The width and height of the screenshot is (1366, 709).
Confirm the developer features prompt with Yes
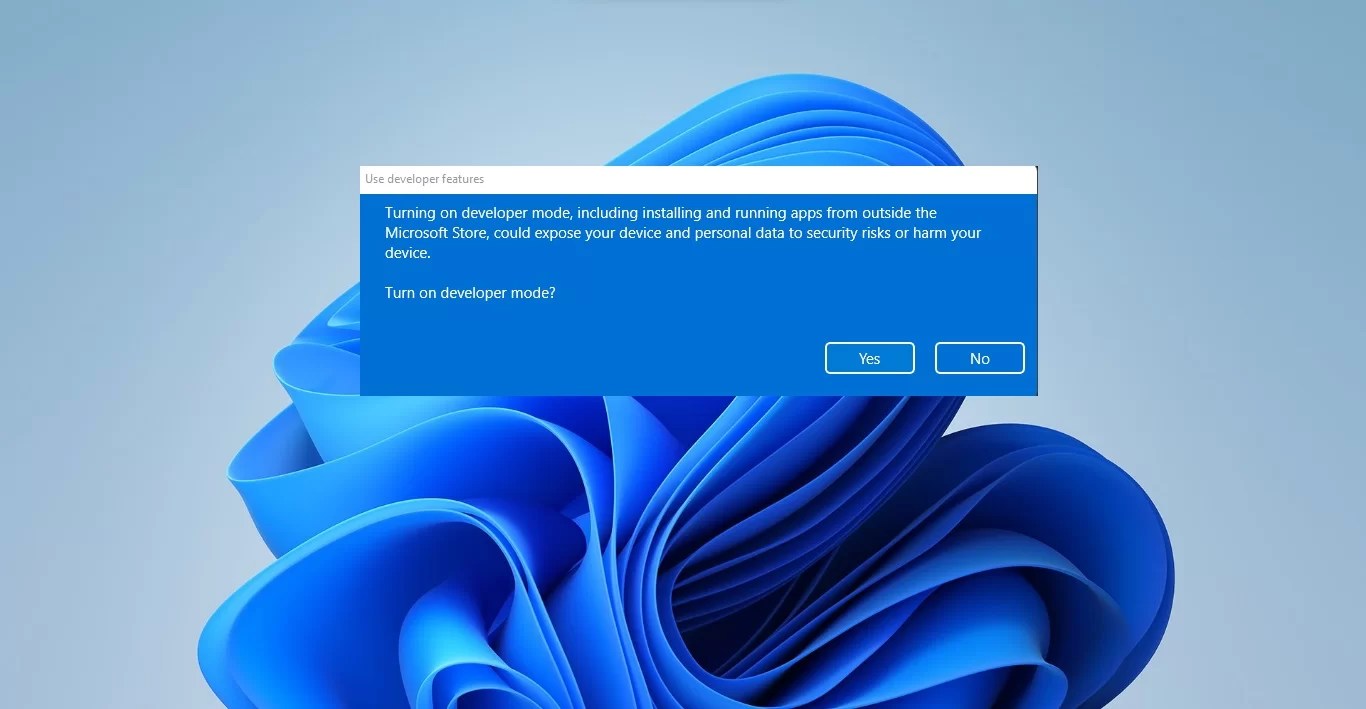coord(869,357)
